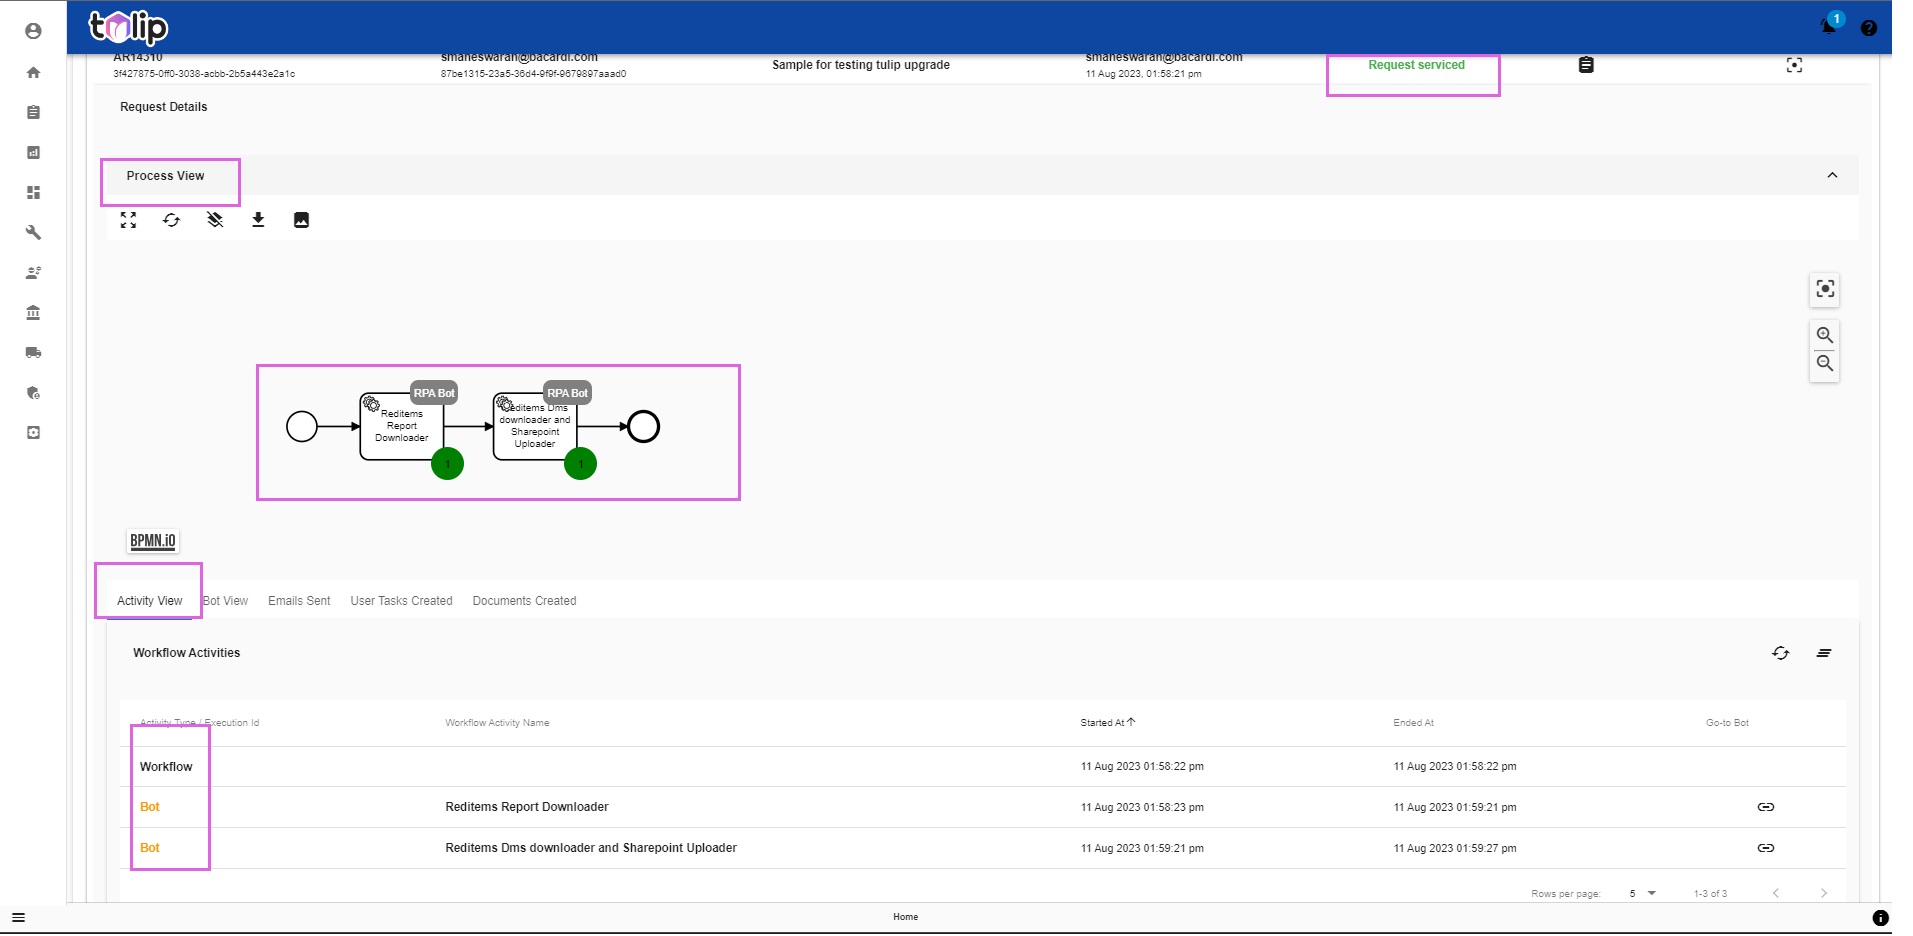1913x936 pixels.
Task: Select the Reditems Dms downloader task node
Action: pyautogui.click(x=535, y=426)
